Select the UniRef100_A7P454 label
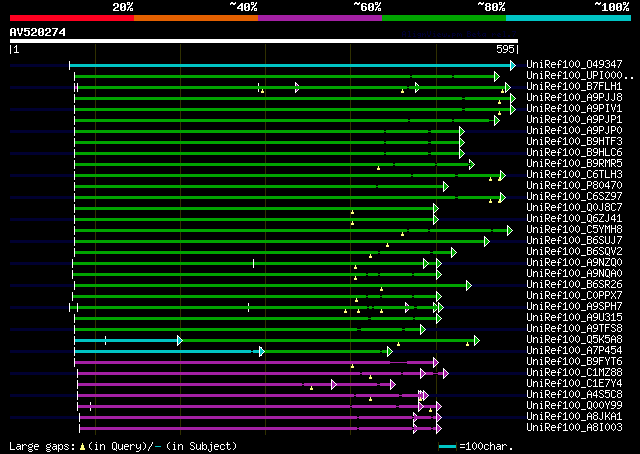This screenshot has height=454, width=640. point(574,351)
